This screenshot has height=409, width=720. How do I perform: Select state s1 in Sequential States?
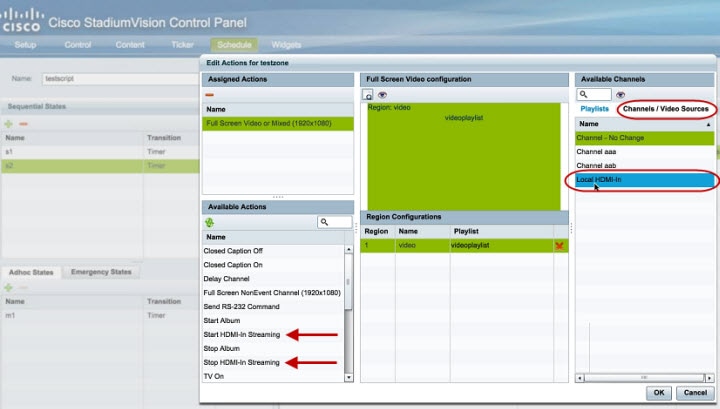point(100,151)
